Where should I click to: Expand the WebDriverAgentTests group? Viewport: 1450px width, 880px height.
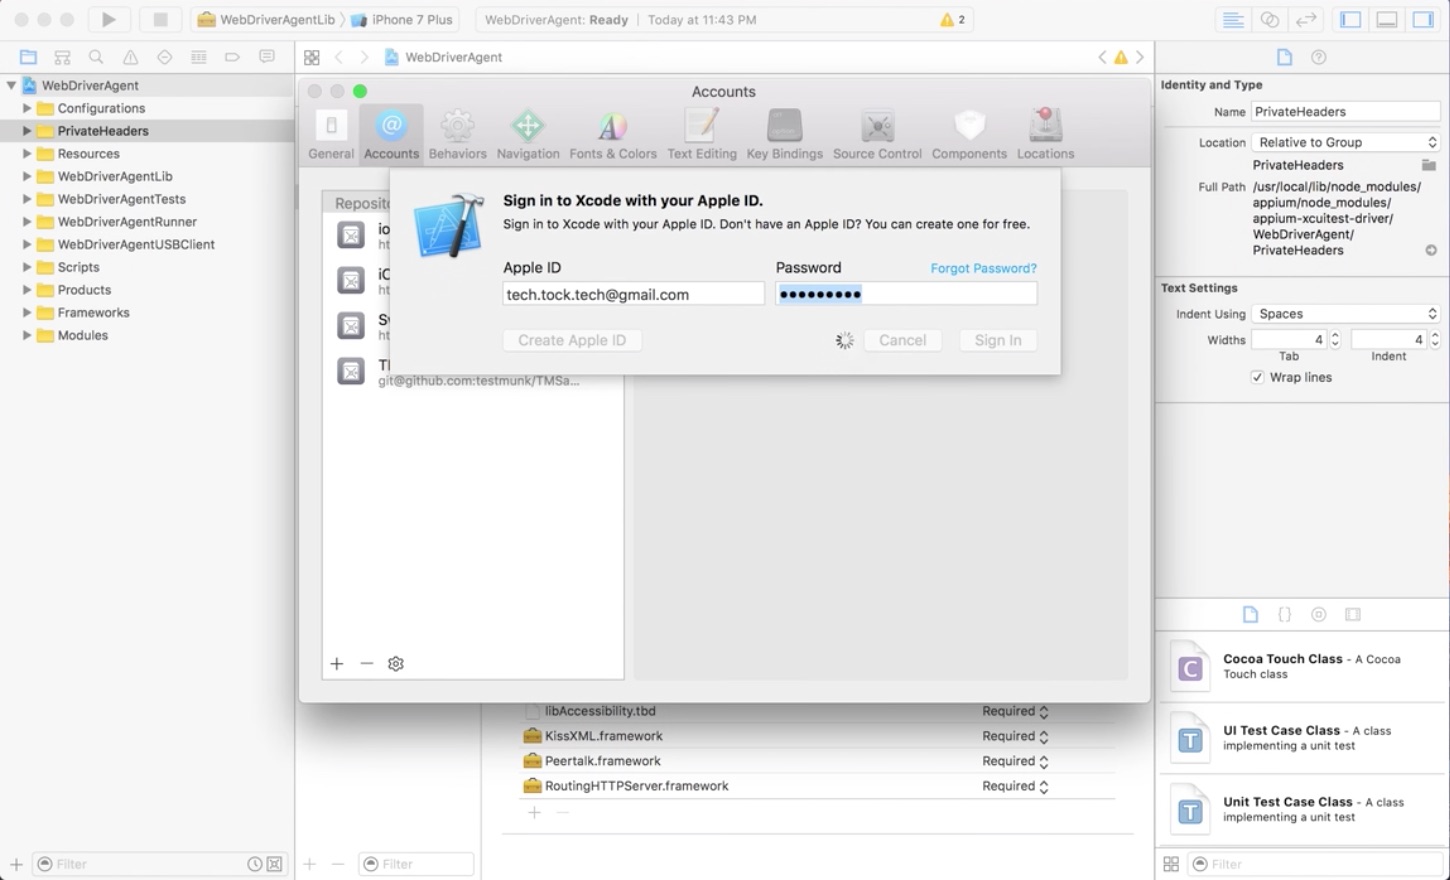27,199
